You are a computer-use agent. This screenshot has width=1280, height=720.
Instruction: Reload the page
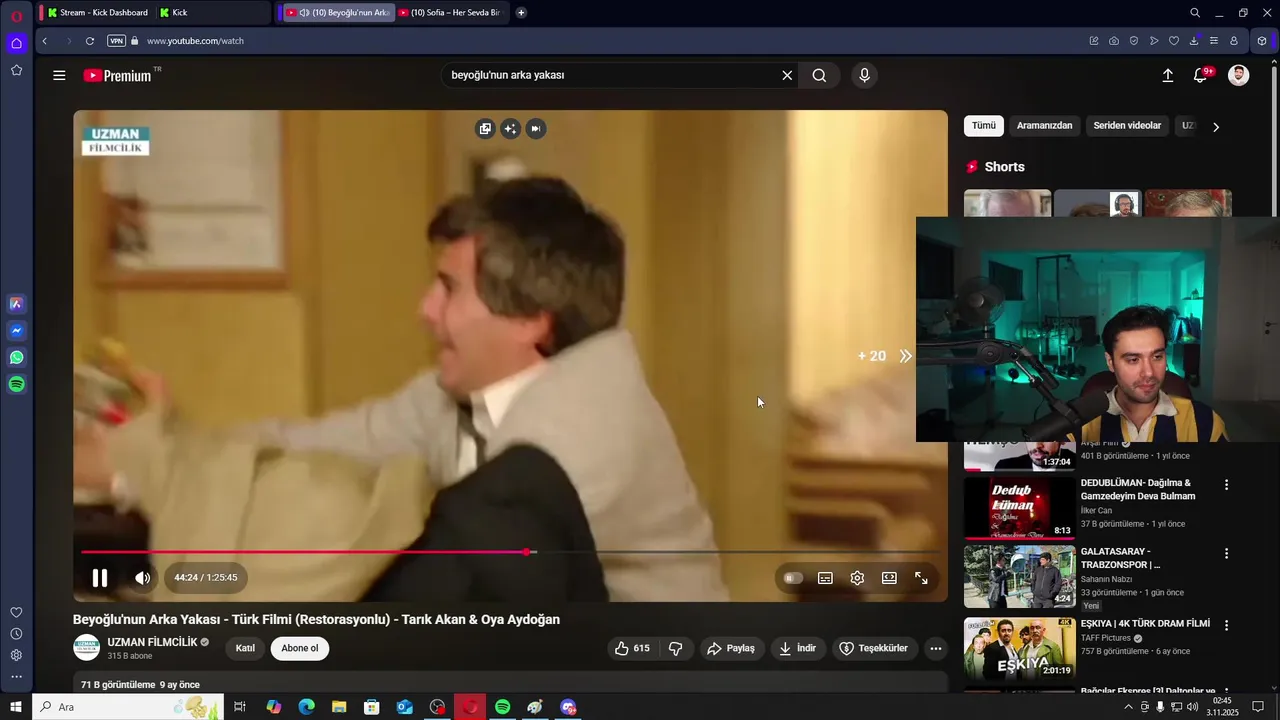click(90, 41)
